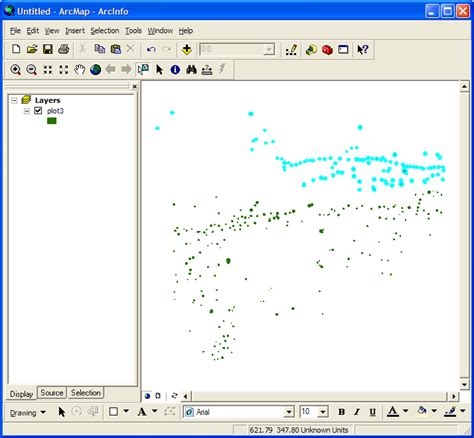Print the map with the printer icon
The height and width of the screenshot is (438, 474).
click(64, 49)
